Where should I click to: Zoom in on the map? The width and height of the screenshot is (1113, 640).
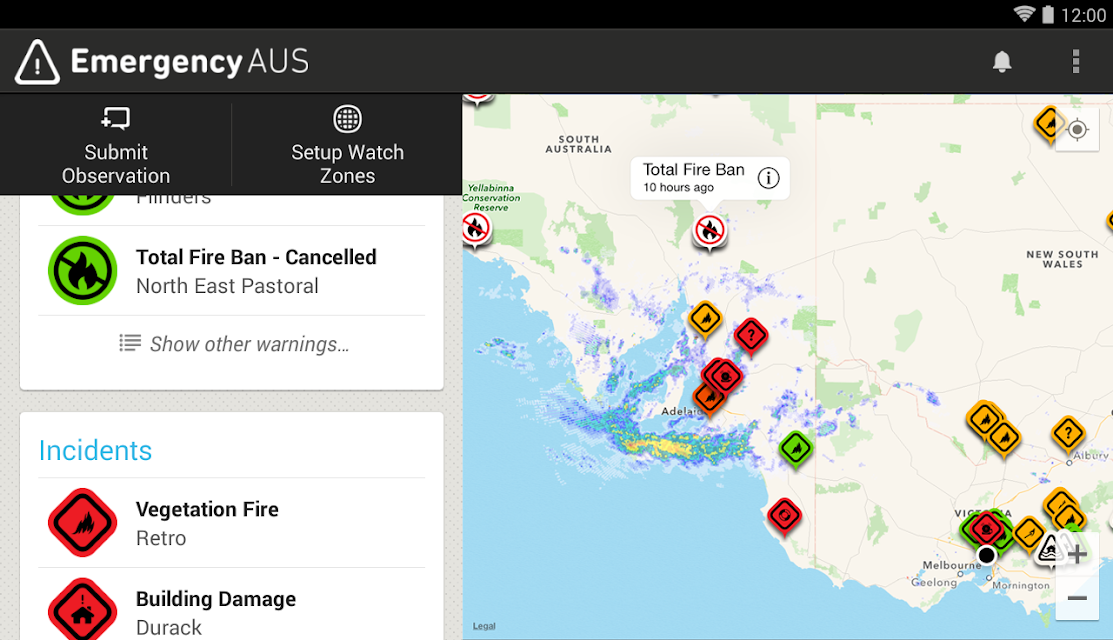1077,554
